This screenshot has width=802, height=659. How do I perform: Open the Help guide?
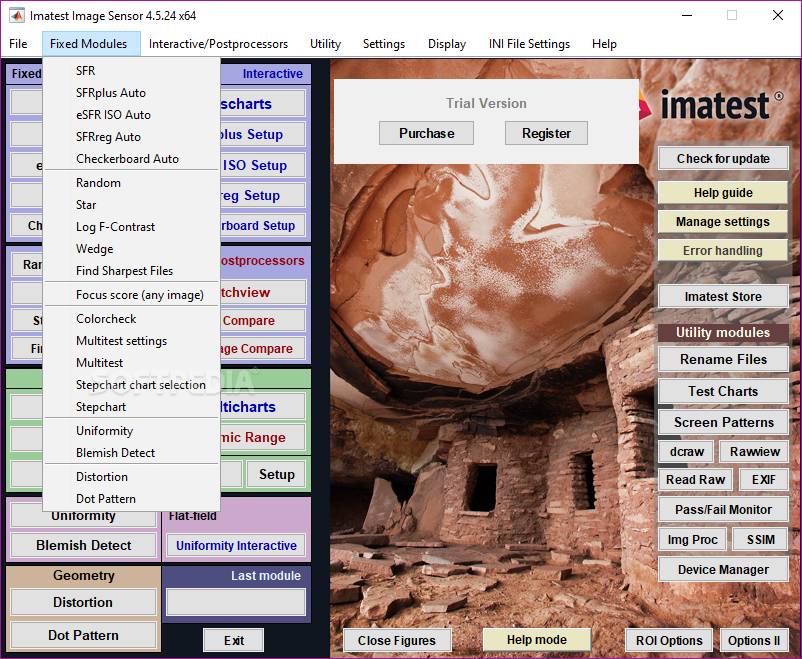click(723, 193)
